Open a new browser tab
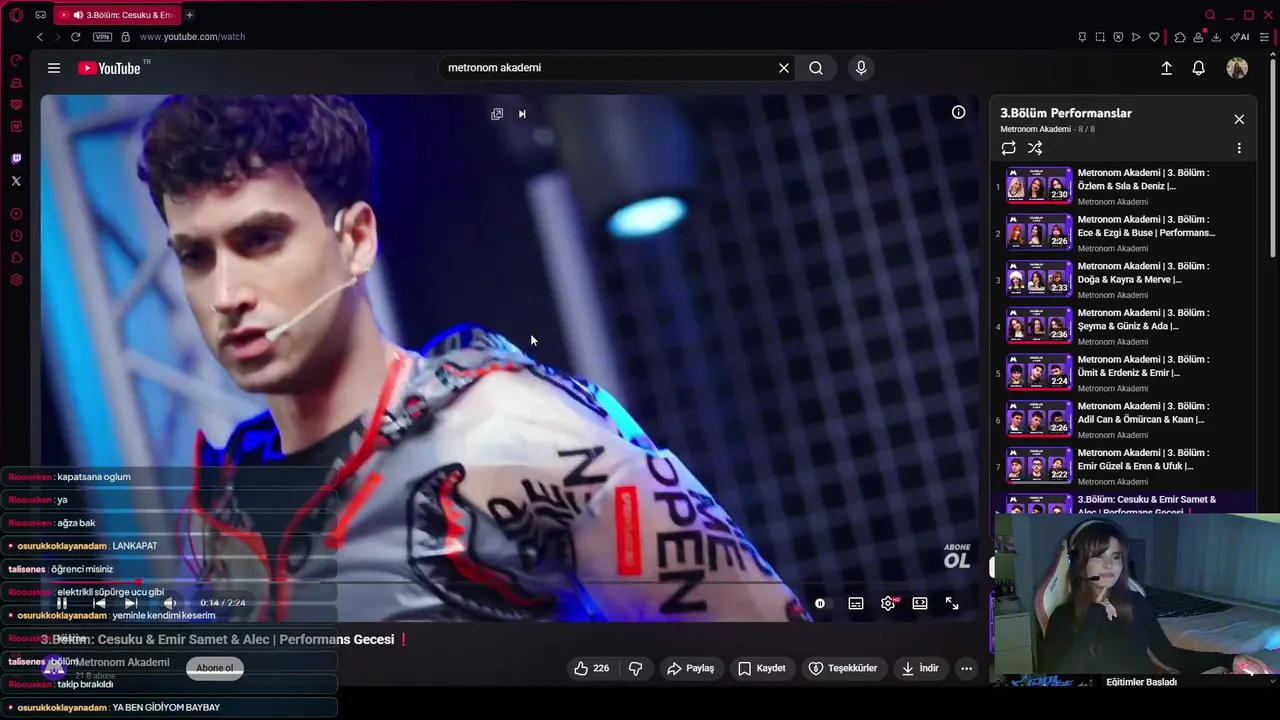Viewport: 1280px width, 720px height. point(189,15)
